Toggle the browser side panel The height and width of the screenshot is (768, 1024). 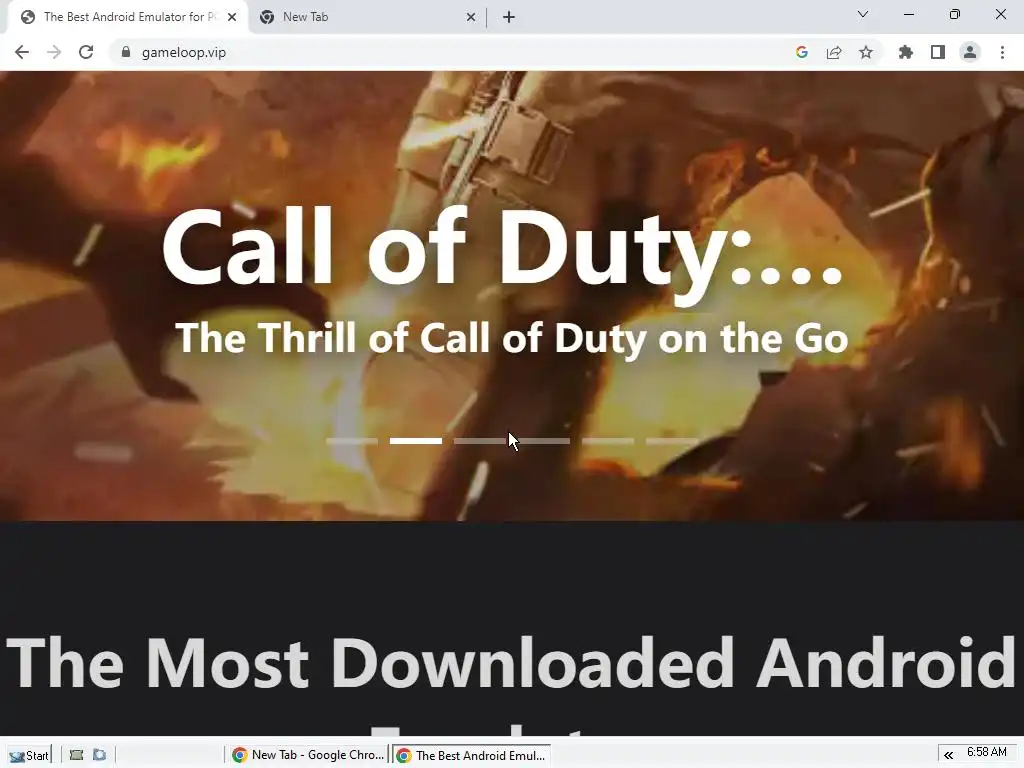coord(938,52)
